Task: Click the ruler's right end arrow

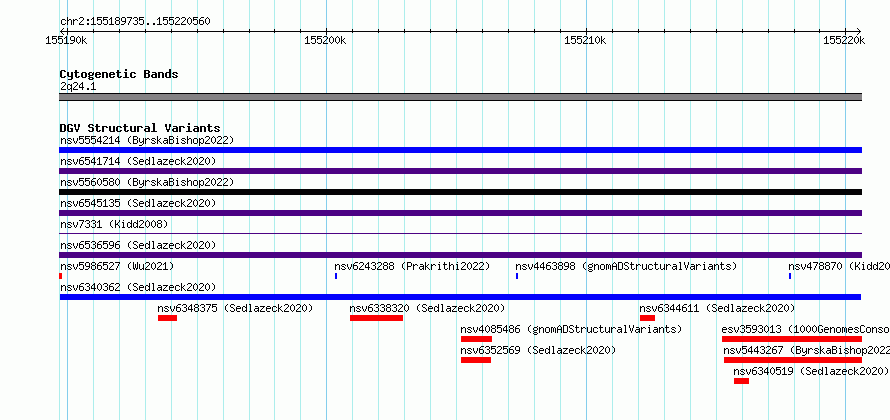Action: (859, 31)
